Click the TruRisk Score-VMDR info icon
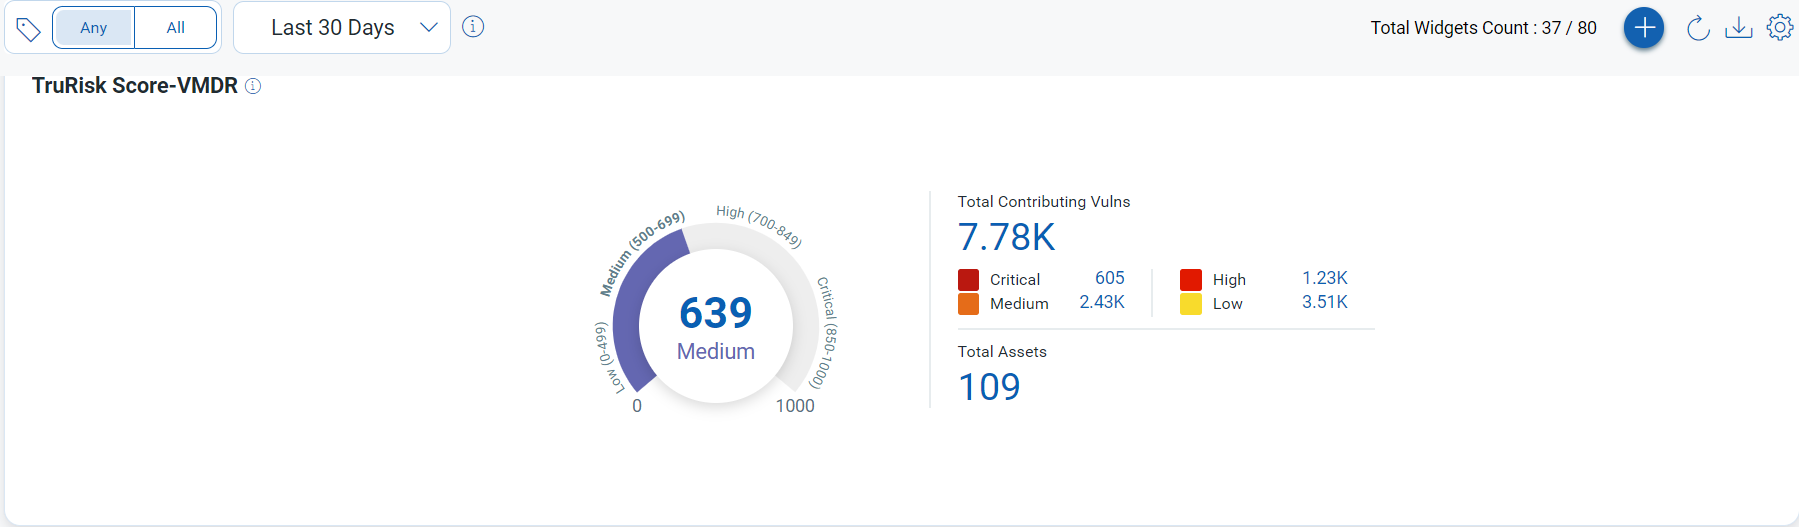Image resolution: width=1799 pixels, height=527 pixels. pyautogui.click(x=253, y=86)
